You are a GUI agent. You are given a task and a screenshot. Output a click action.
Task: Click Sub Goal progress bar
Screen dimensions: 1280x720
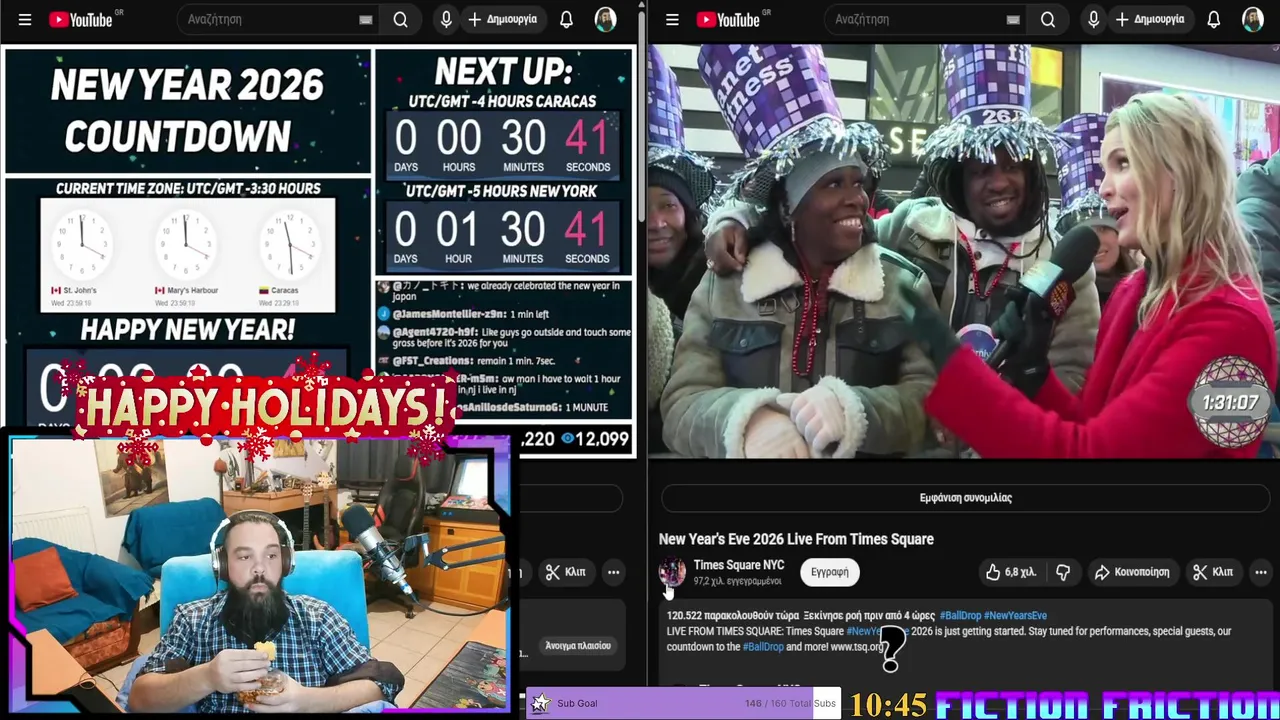[x=683, y=703]
